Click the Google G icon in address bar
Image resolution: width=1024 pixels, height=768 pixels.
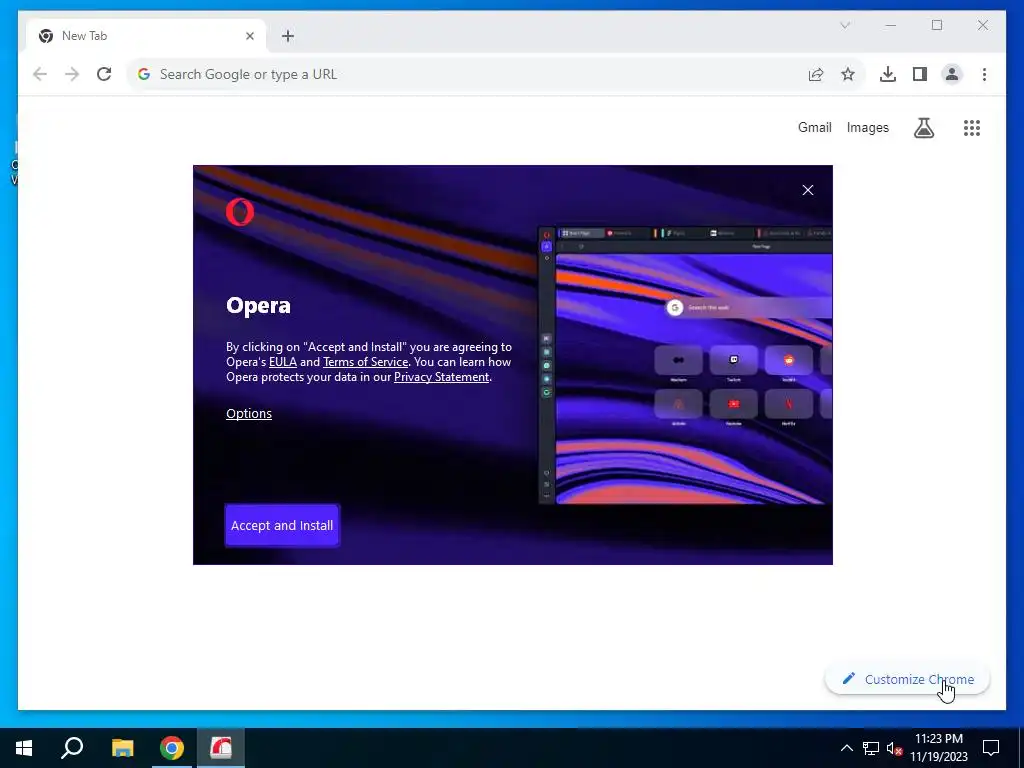tap(144, 74)
